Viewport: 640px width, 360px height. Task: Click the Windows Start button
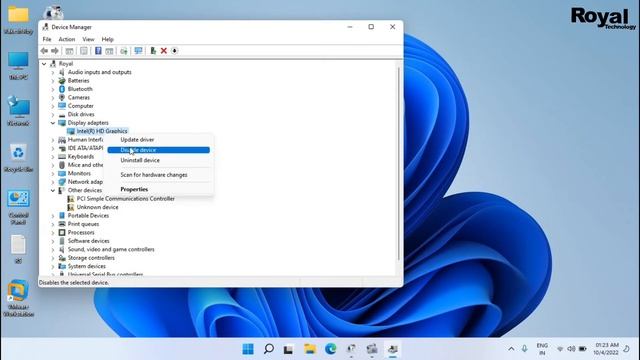click(248, 349)
